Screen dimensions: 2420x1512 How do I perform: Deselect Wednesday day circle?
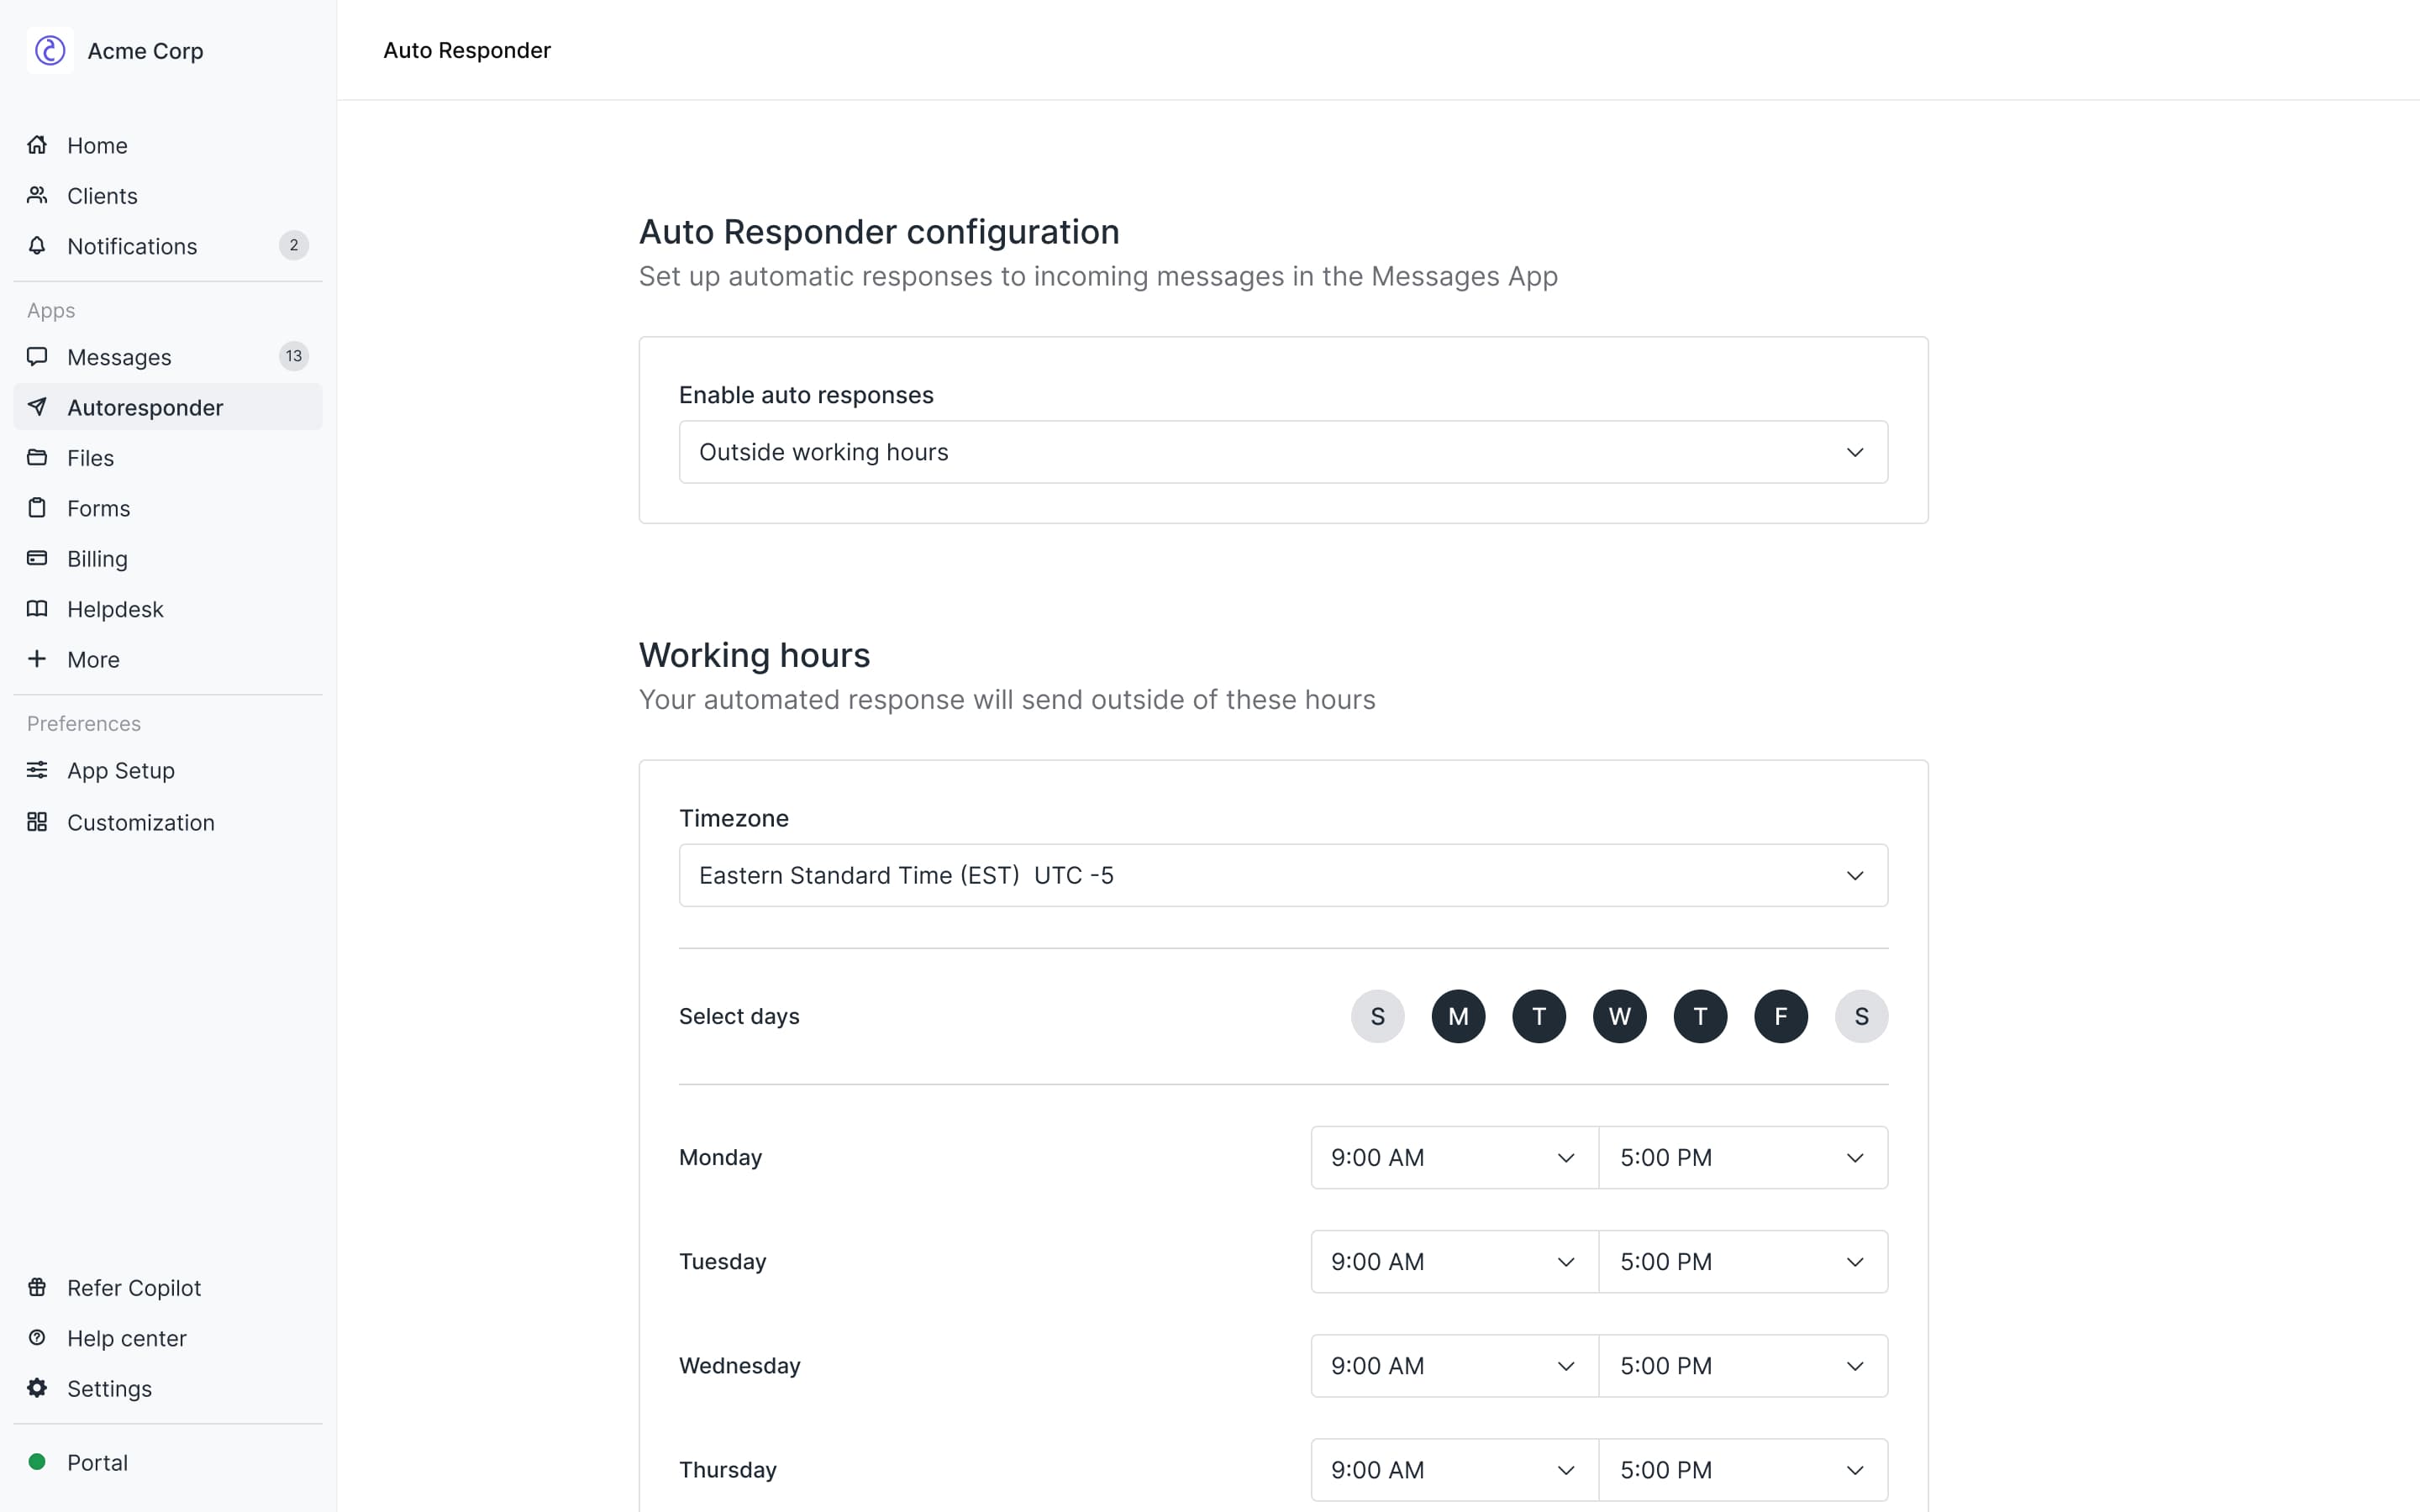click(1619, 1016)
